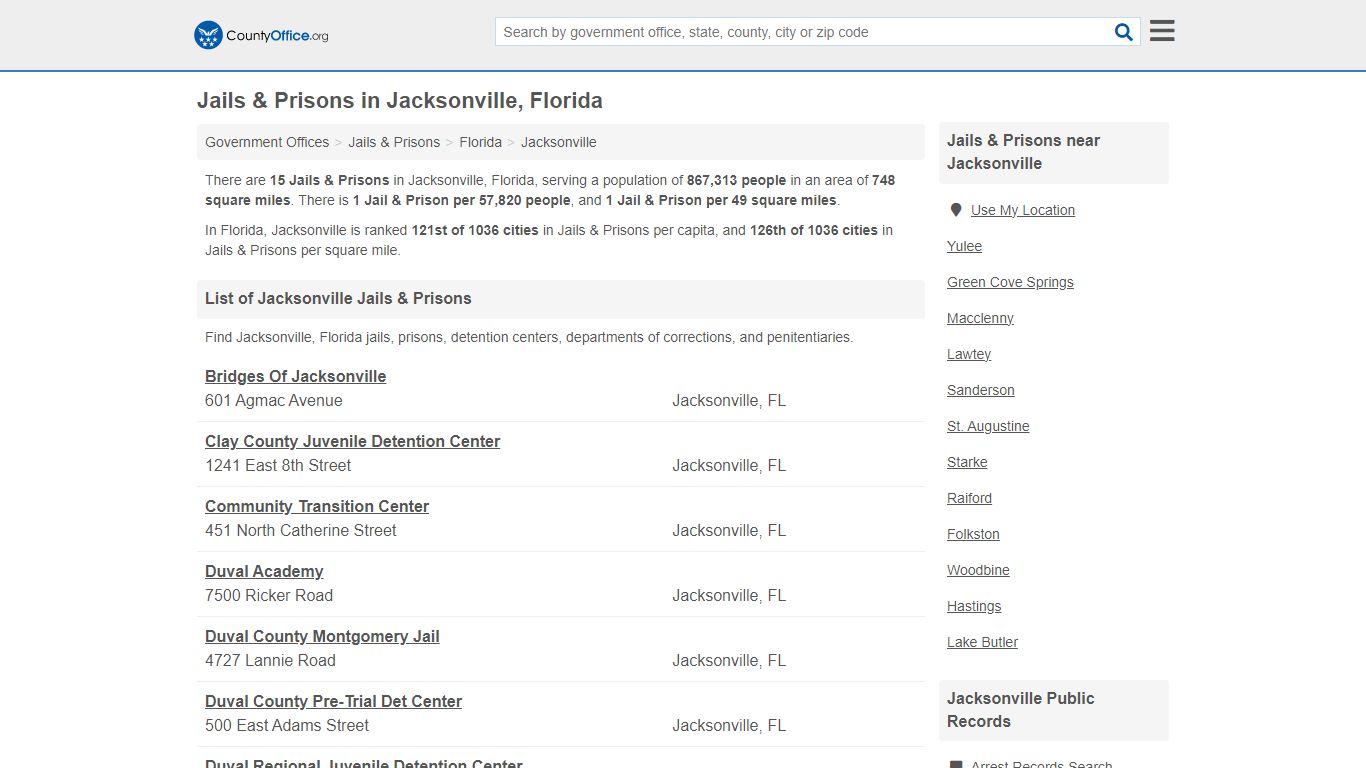Screen dimensions: 1366x768
Task: Go to Government Offices breadcrumb
Action: tap(267, 142)
